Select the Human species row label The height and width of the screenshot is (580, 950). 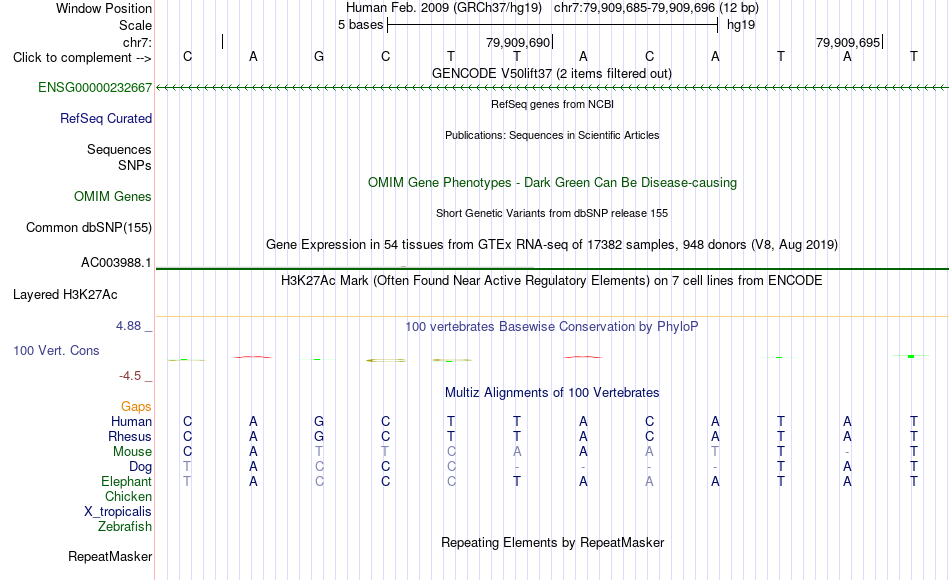tap(131, 421)
